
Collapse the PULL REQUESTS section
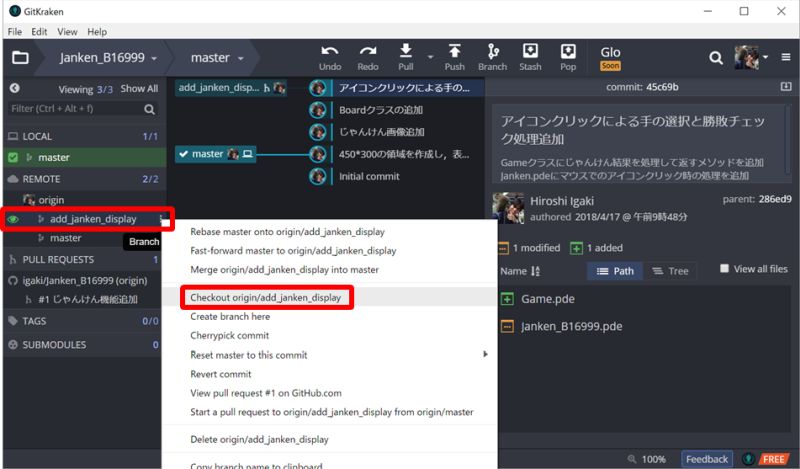pos(84,260)
